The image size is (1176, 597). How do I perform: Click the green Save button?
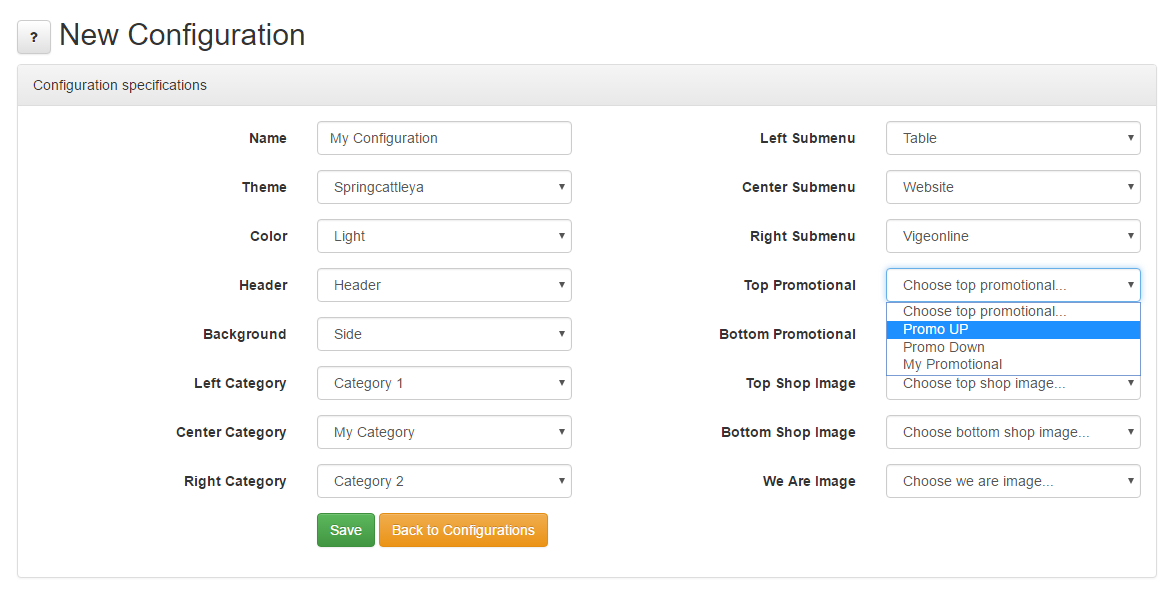[346, 530]
